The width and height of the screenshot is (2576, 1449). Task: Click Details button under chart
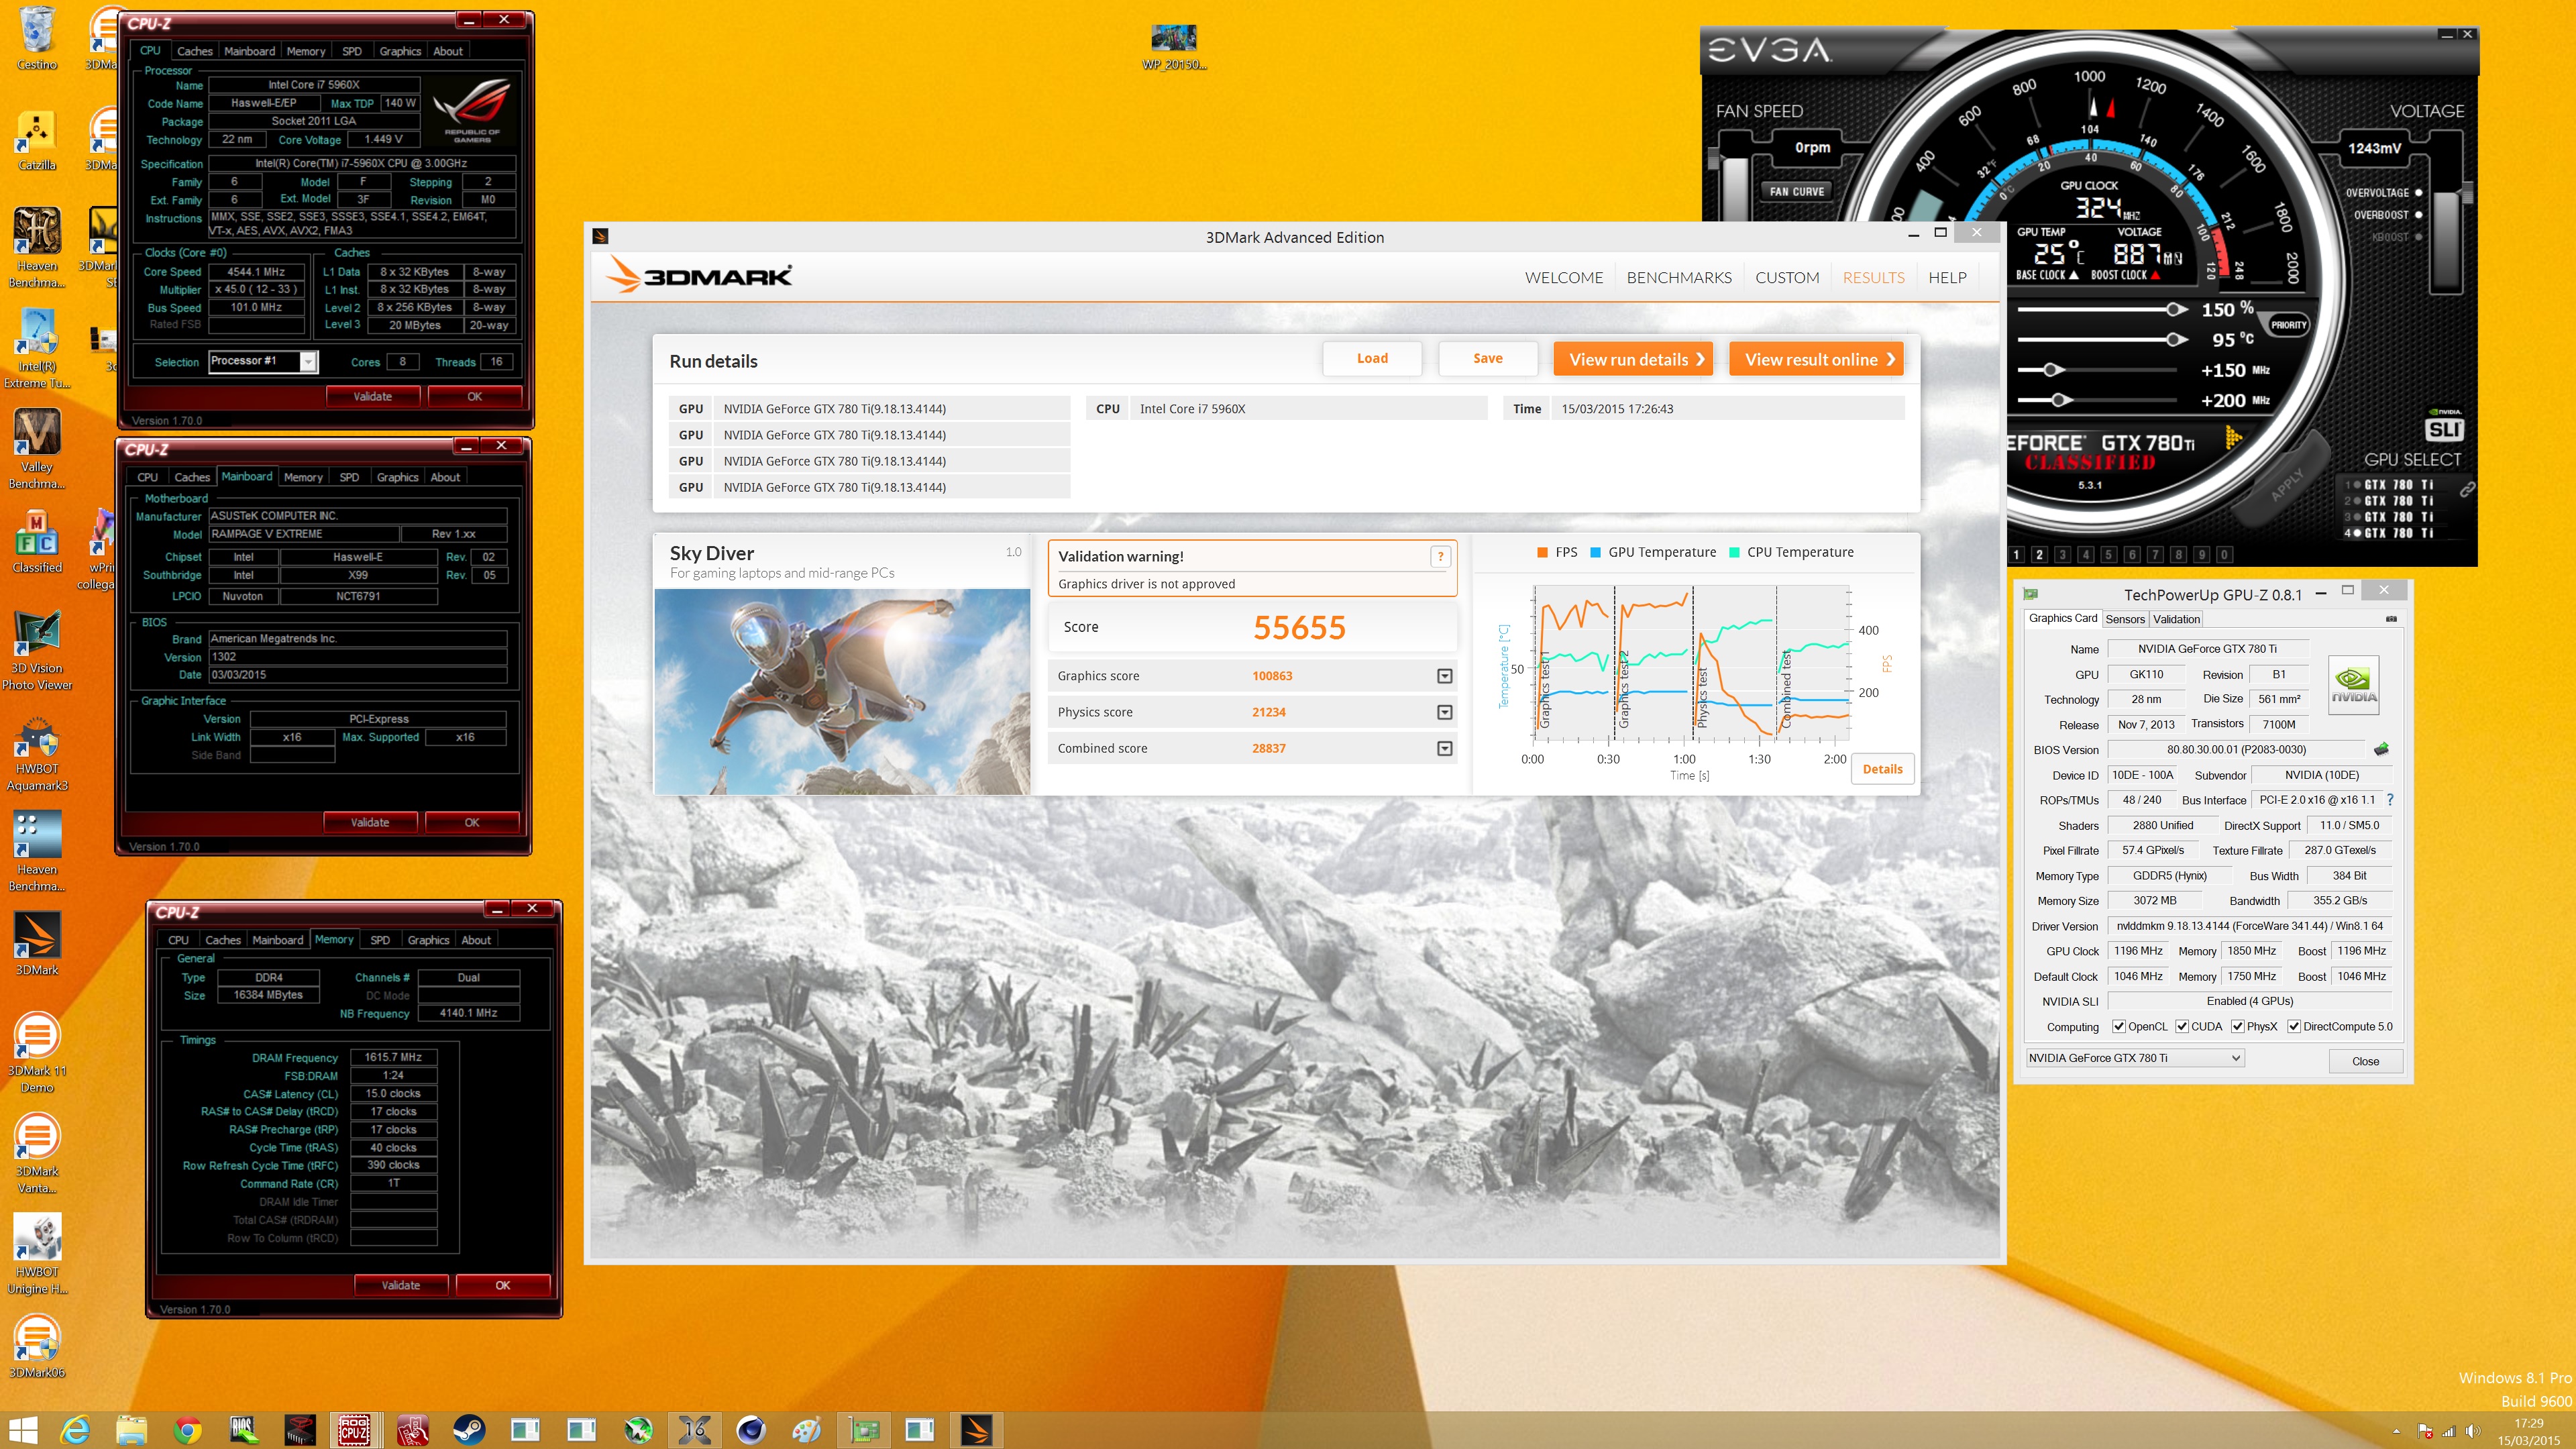point(1882,769)
